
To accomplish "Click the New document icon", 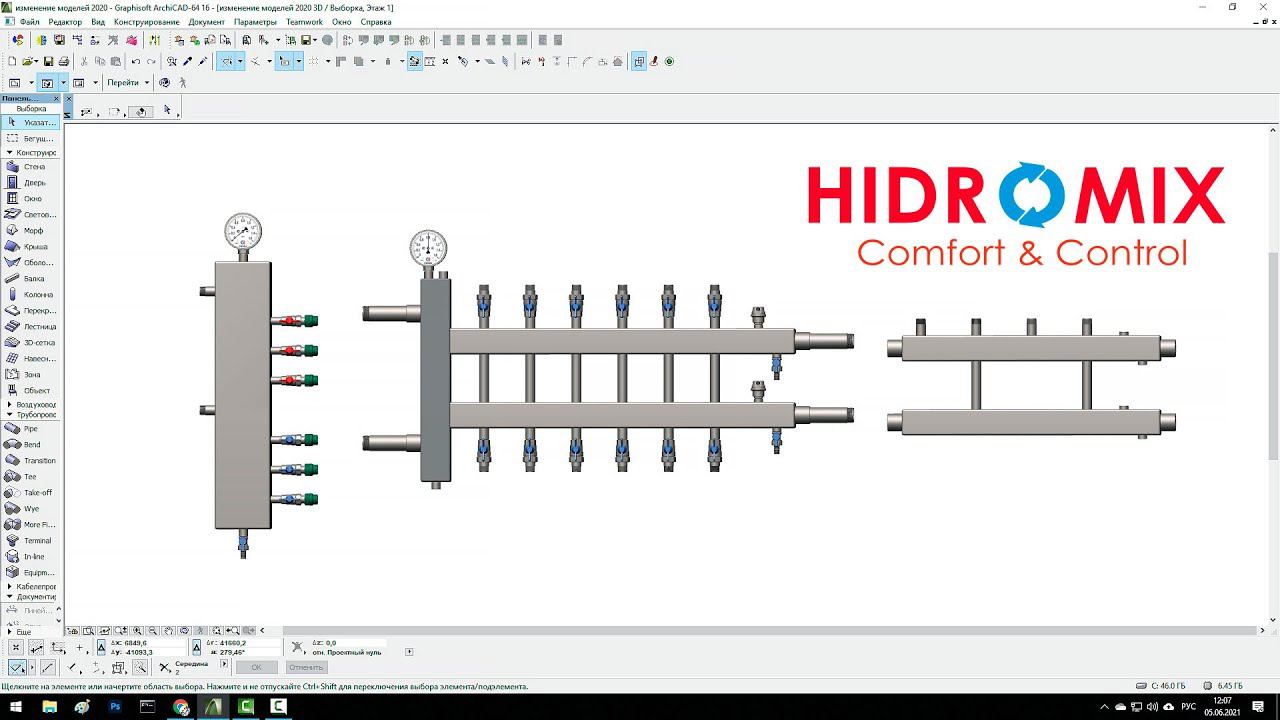I will pos(13,62).
